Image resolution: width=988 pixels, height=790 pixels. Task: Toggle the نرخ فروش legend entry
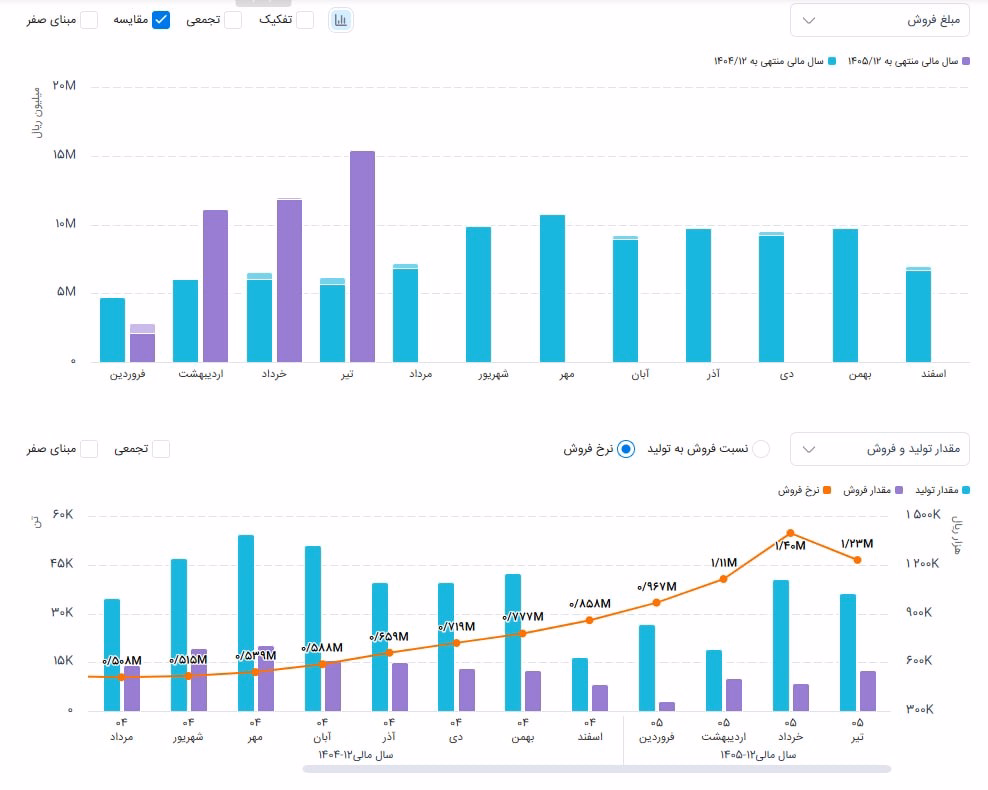(804, 490)
